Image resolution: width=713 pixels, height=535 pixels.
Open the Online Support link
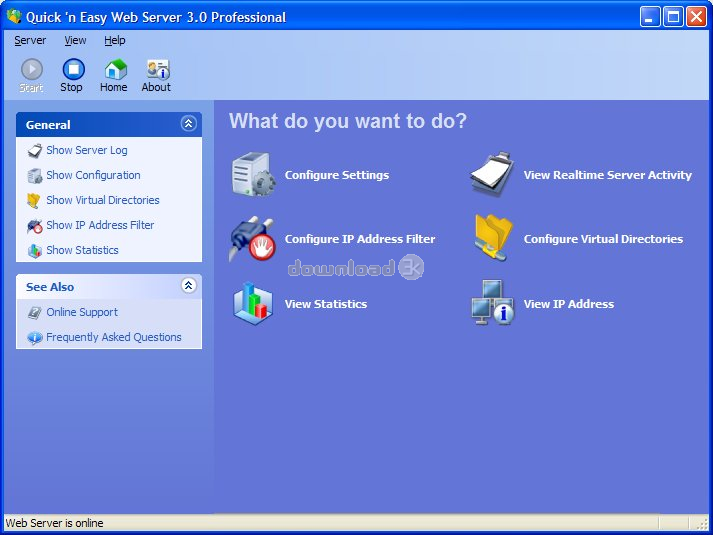pyautogui.click(x=82, y=313)
